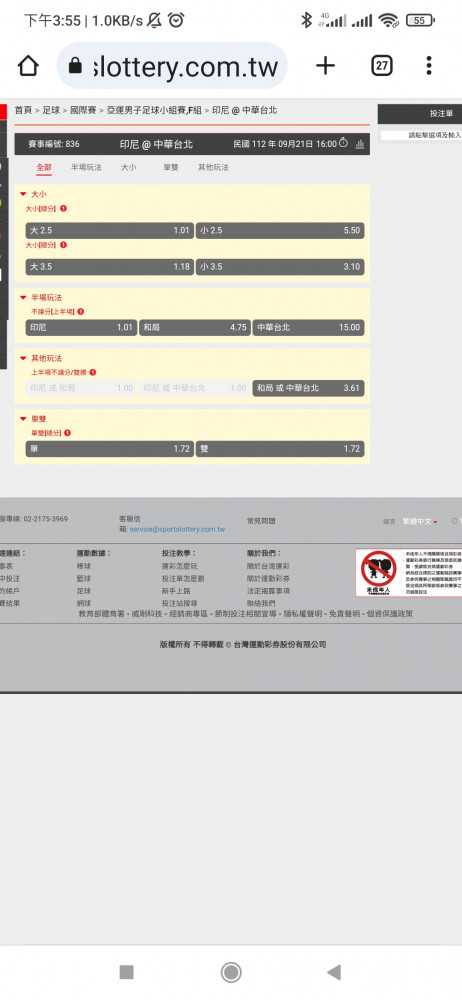Select 和局 或 中華台北 odds 3.61
462x1000 pixels.
pyautogui.click(x=308, y=388)
